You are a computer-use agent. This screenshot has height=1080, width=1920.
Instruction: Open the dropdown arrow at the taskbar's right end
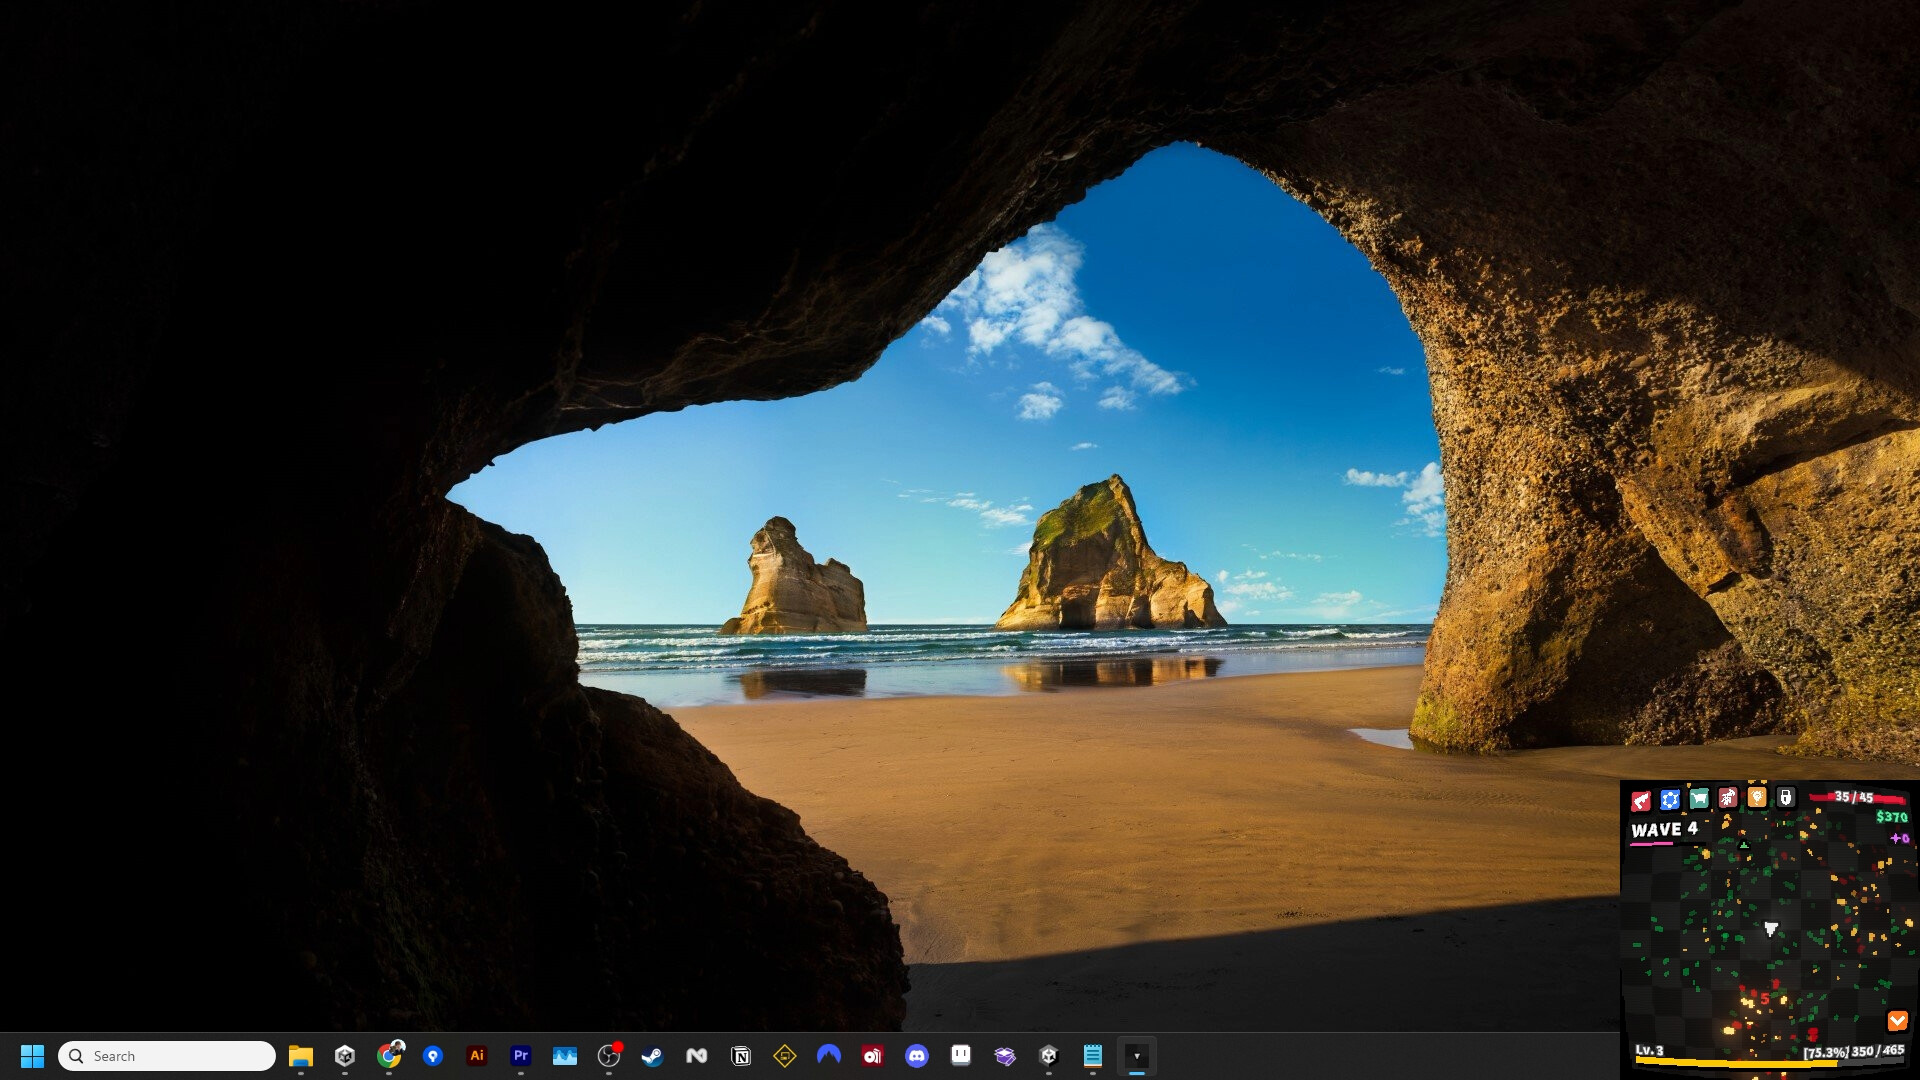(x=1137, y=1055)
